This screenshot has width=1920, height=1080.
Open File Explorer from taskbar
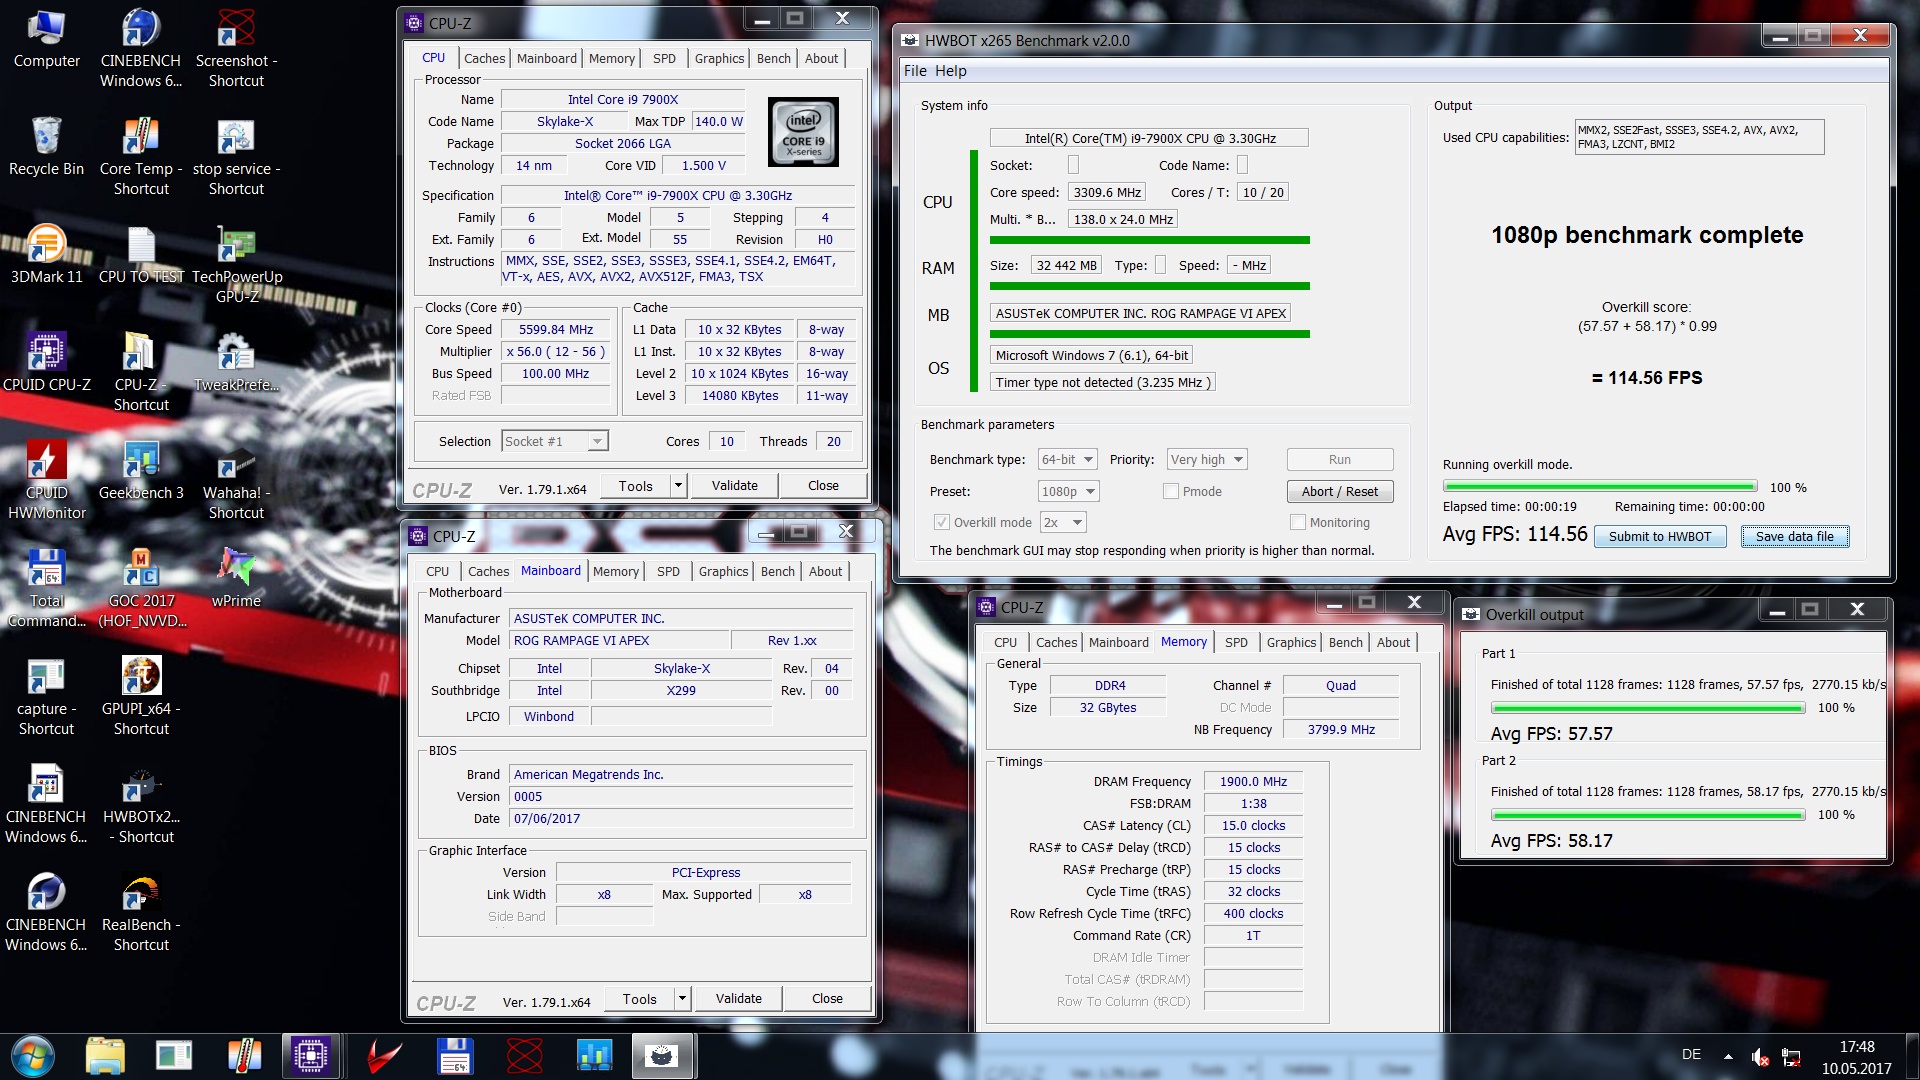[105, 1056]
